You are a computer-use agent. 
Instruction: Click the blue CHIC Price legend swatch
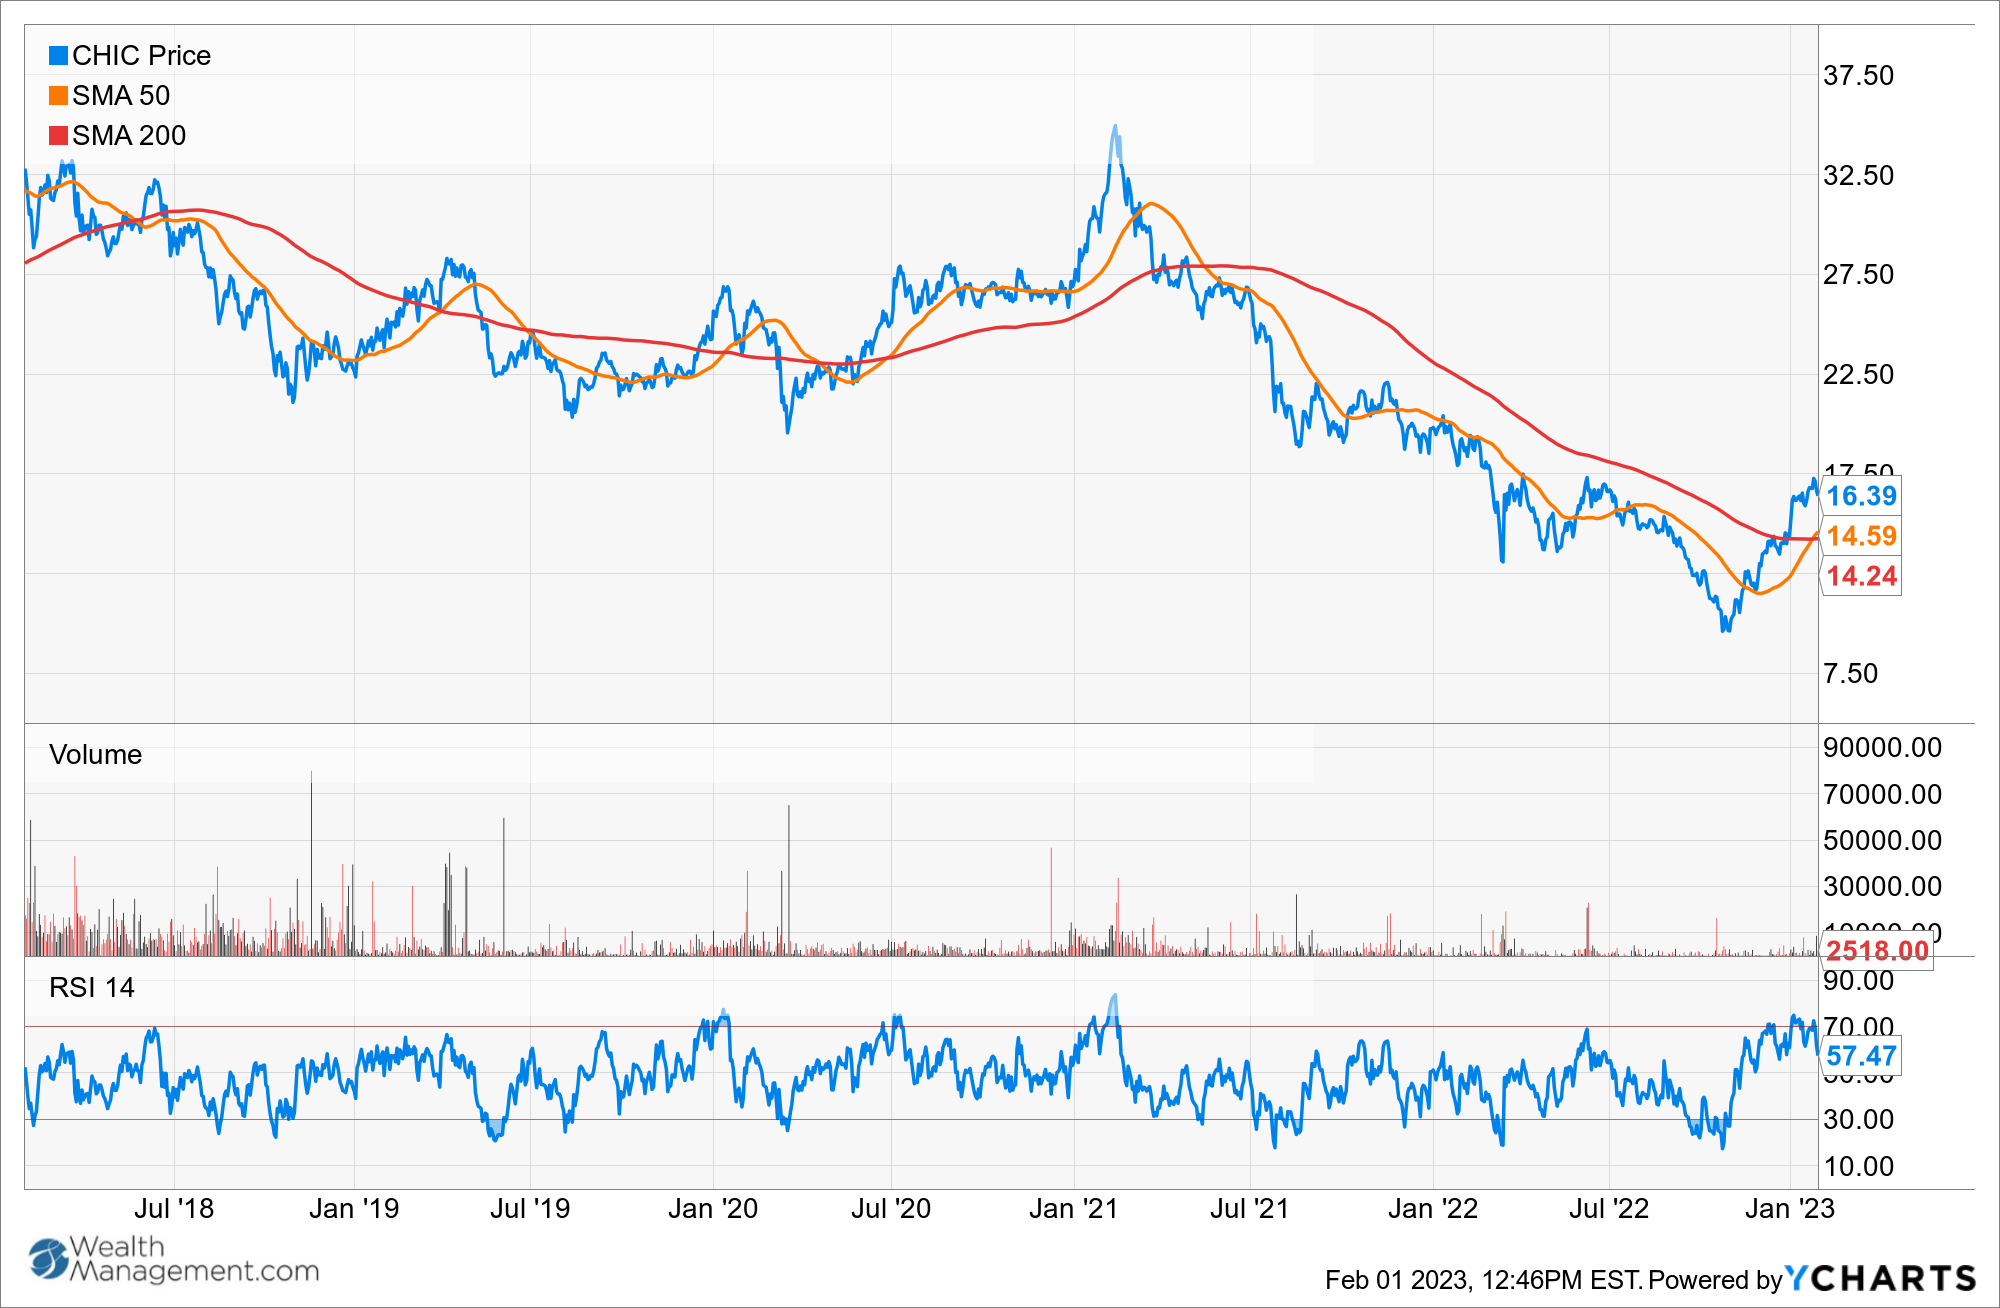(58, 56)
